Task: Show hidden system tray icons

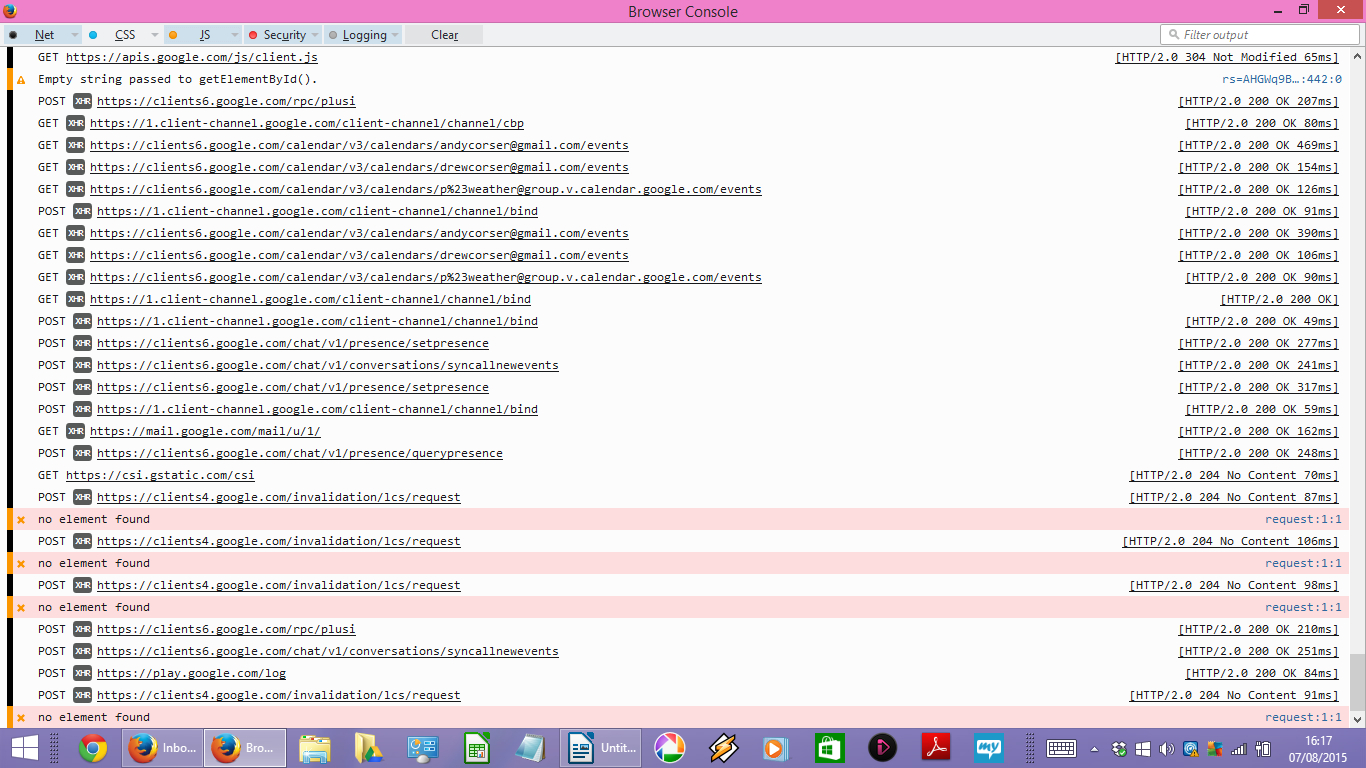Action: (1095, 748)
